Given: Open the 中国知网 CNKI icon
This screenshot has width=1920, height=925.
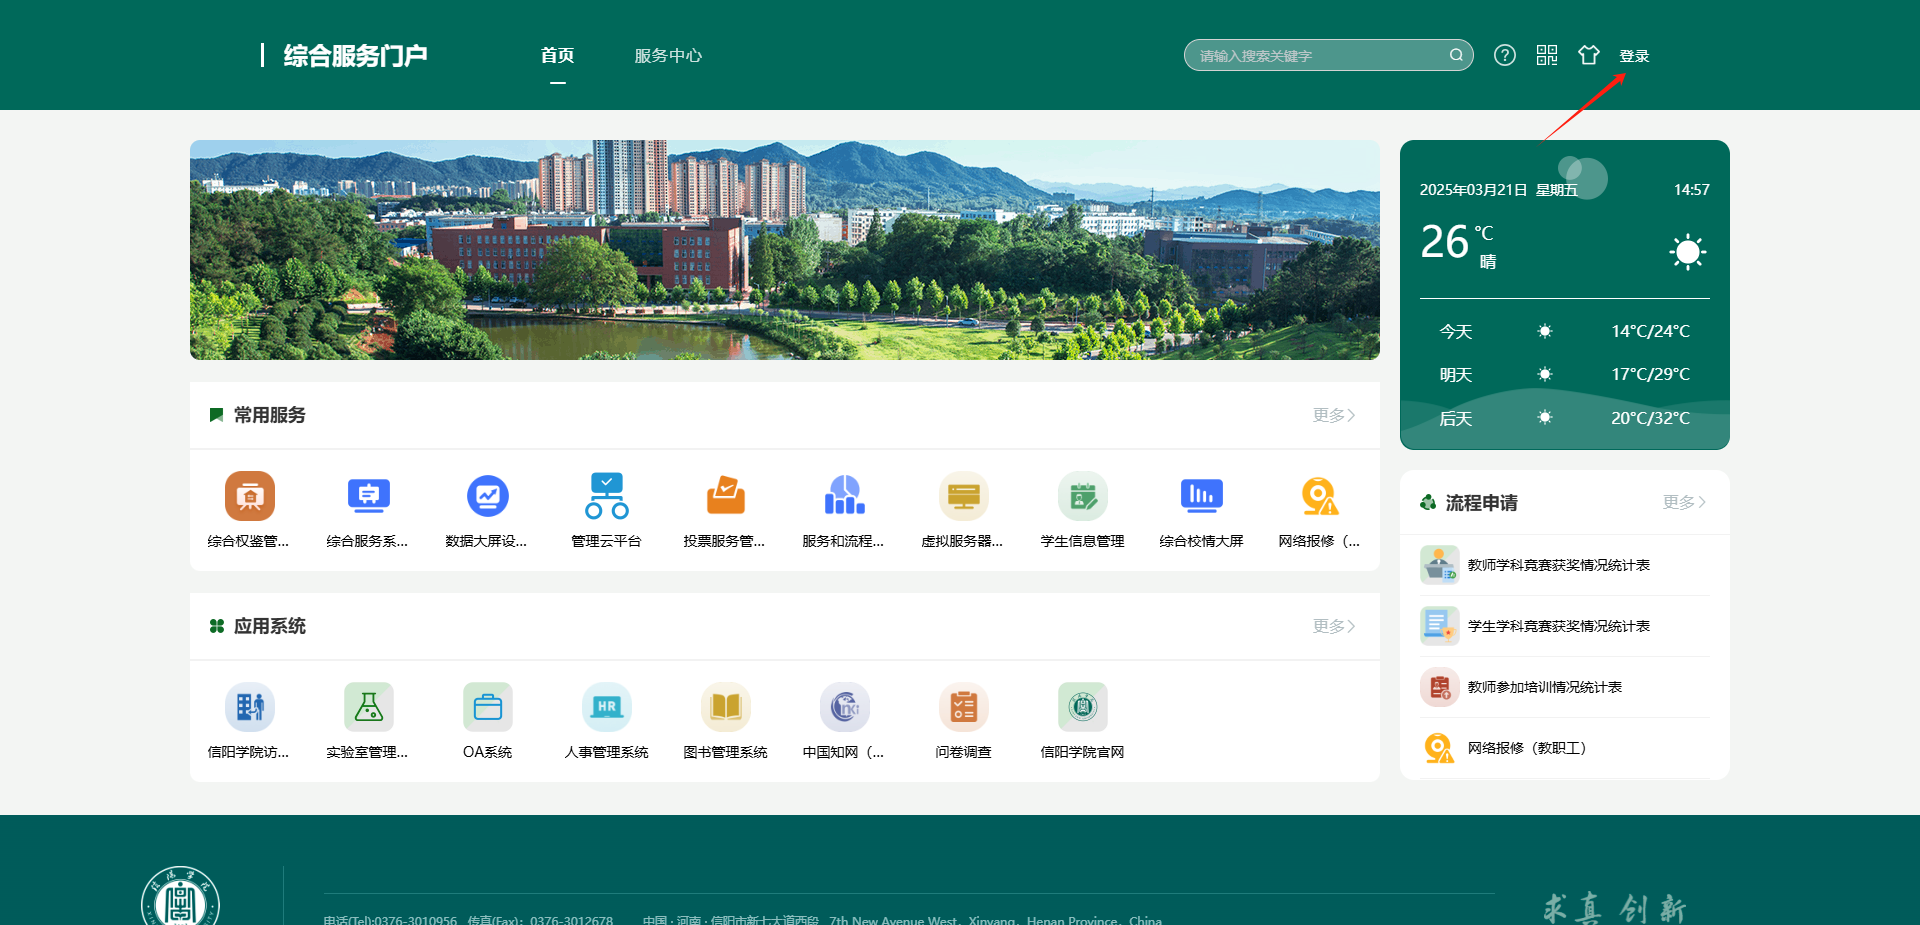Looking at the screenshot, I should click(844, 707).
